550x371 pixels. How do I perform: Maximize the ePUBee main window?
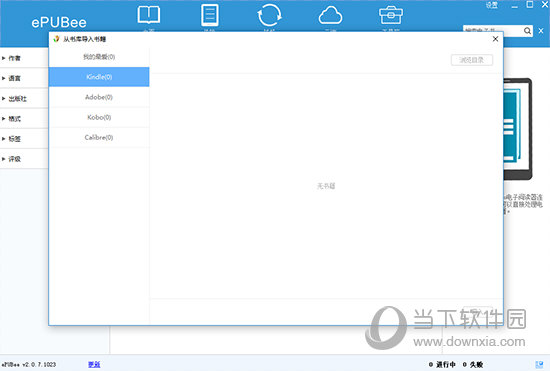pyautogui.click(x=530, y=5)
